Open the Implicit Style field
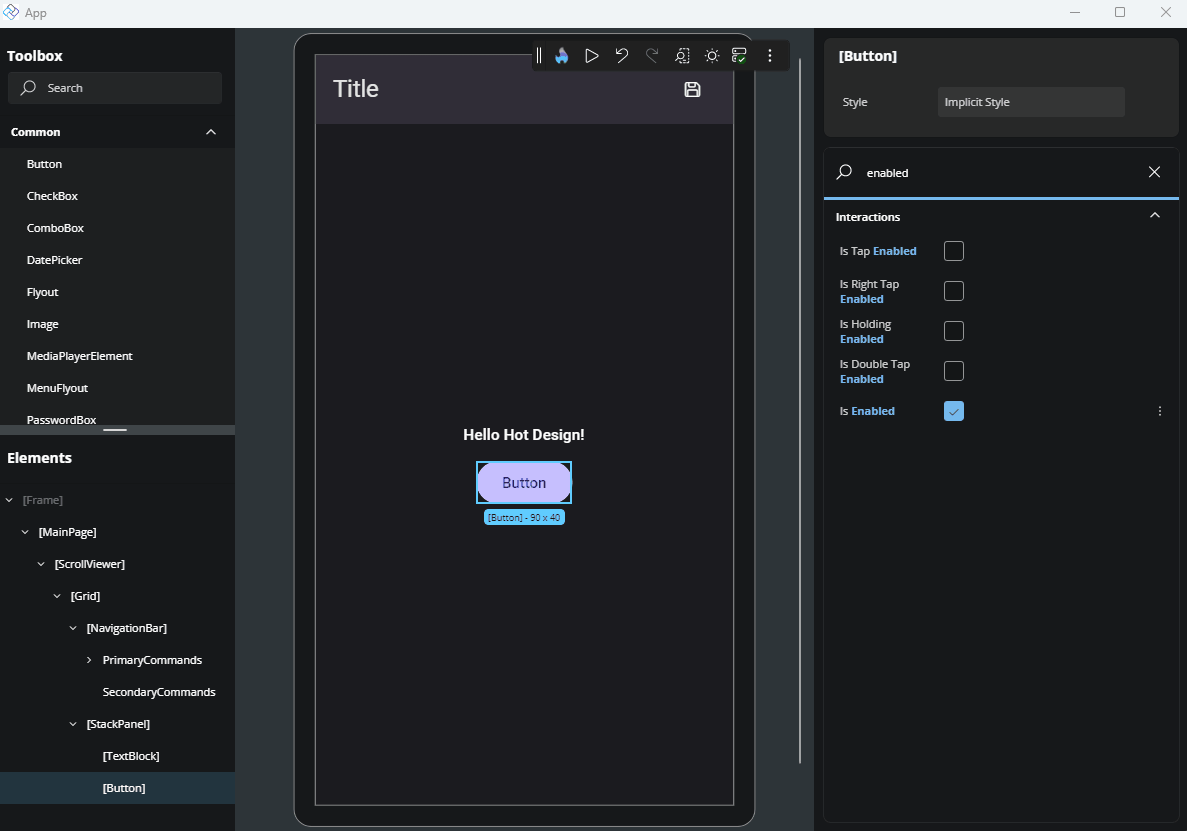The image size is (1187, 831). [x=1030, y=101]
